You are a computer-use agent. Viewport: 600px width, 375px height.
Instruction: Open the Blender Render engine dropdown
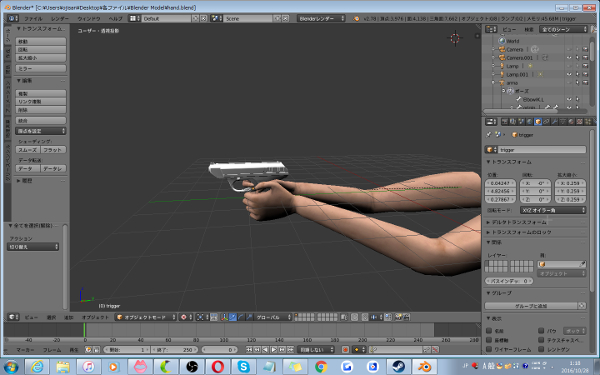pos(321,18)
